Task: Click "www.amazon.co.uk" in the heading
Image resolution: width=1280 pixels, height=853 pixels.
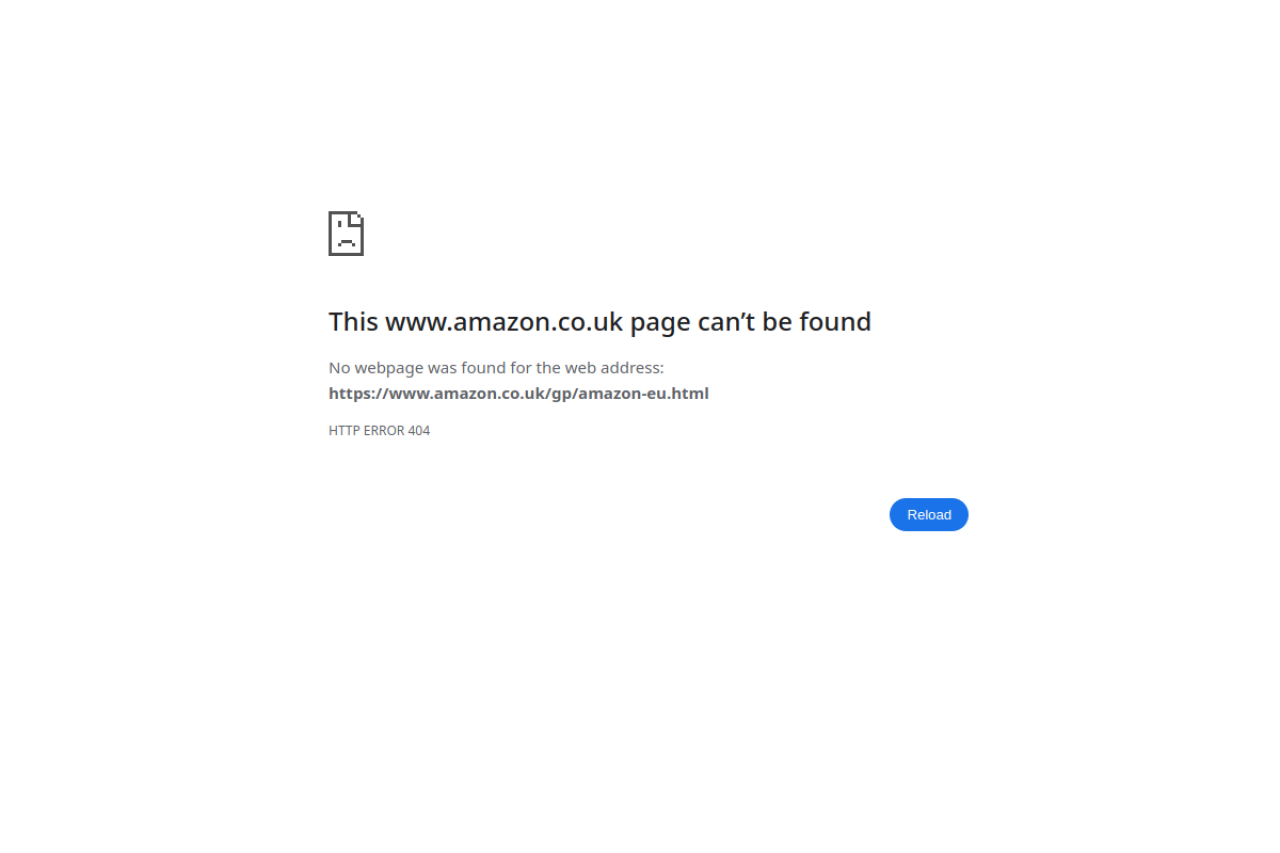Action: point(504,322)
